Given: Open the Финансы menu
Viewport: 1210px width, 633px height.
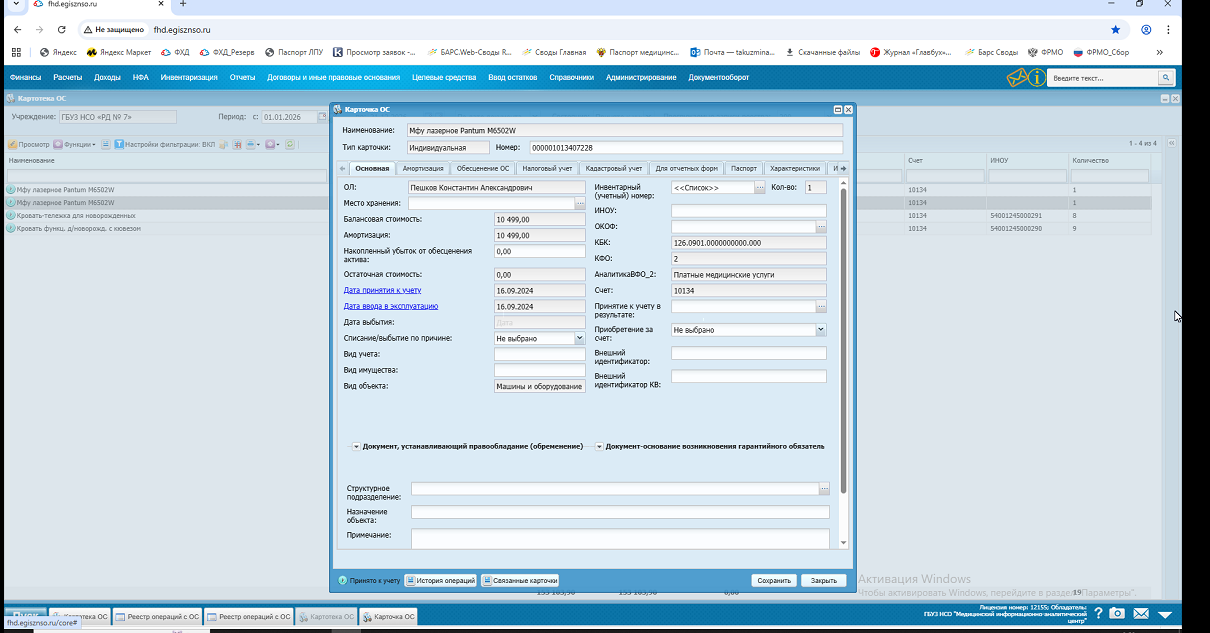Looking at the screenshot, I should (x=26, y=77).
